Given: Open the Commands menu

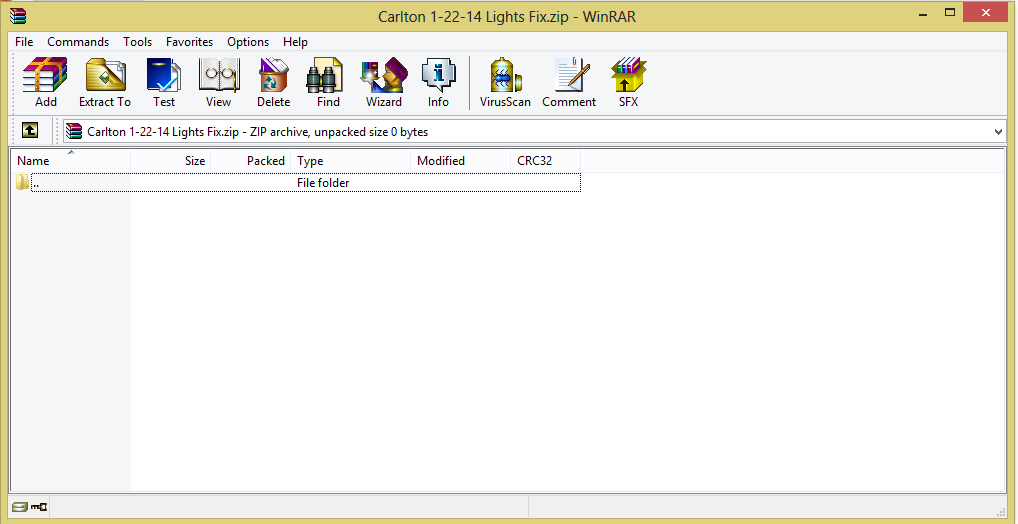Looking at the screenshot, I should [x=78, y=42].
